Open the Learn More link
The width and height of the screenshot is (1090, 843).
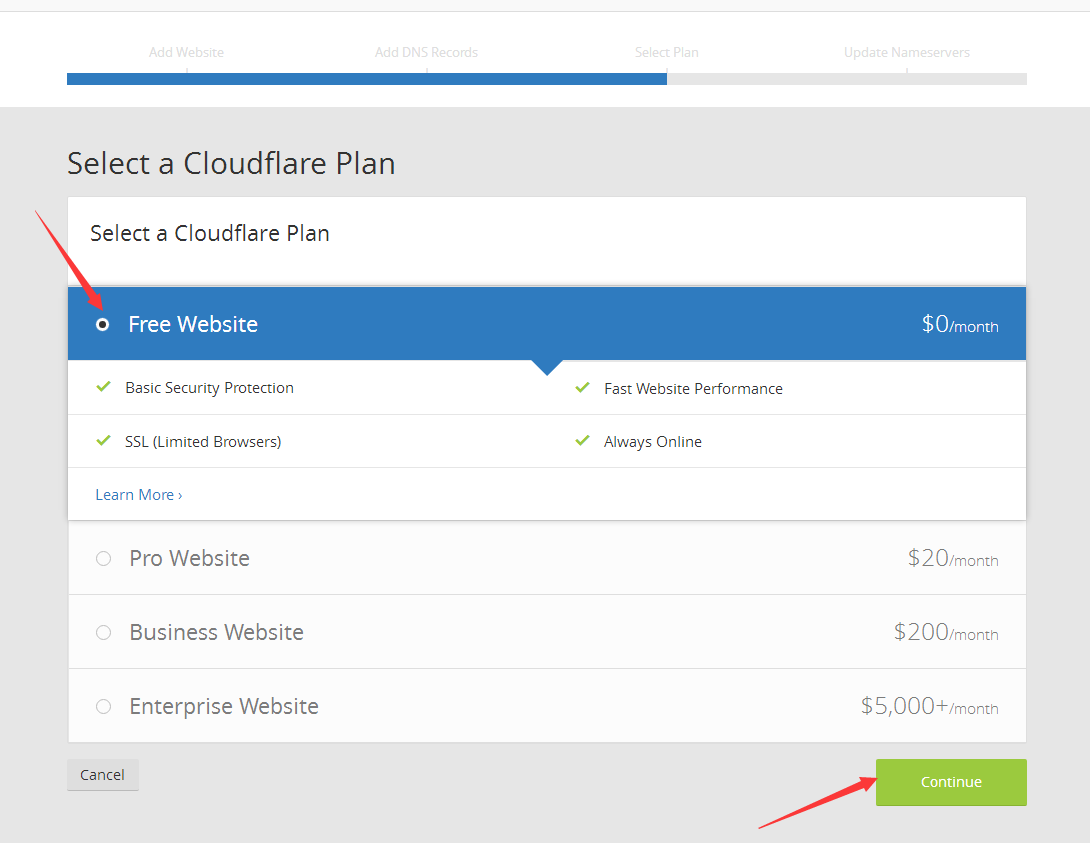[139, 495]
